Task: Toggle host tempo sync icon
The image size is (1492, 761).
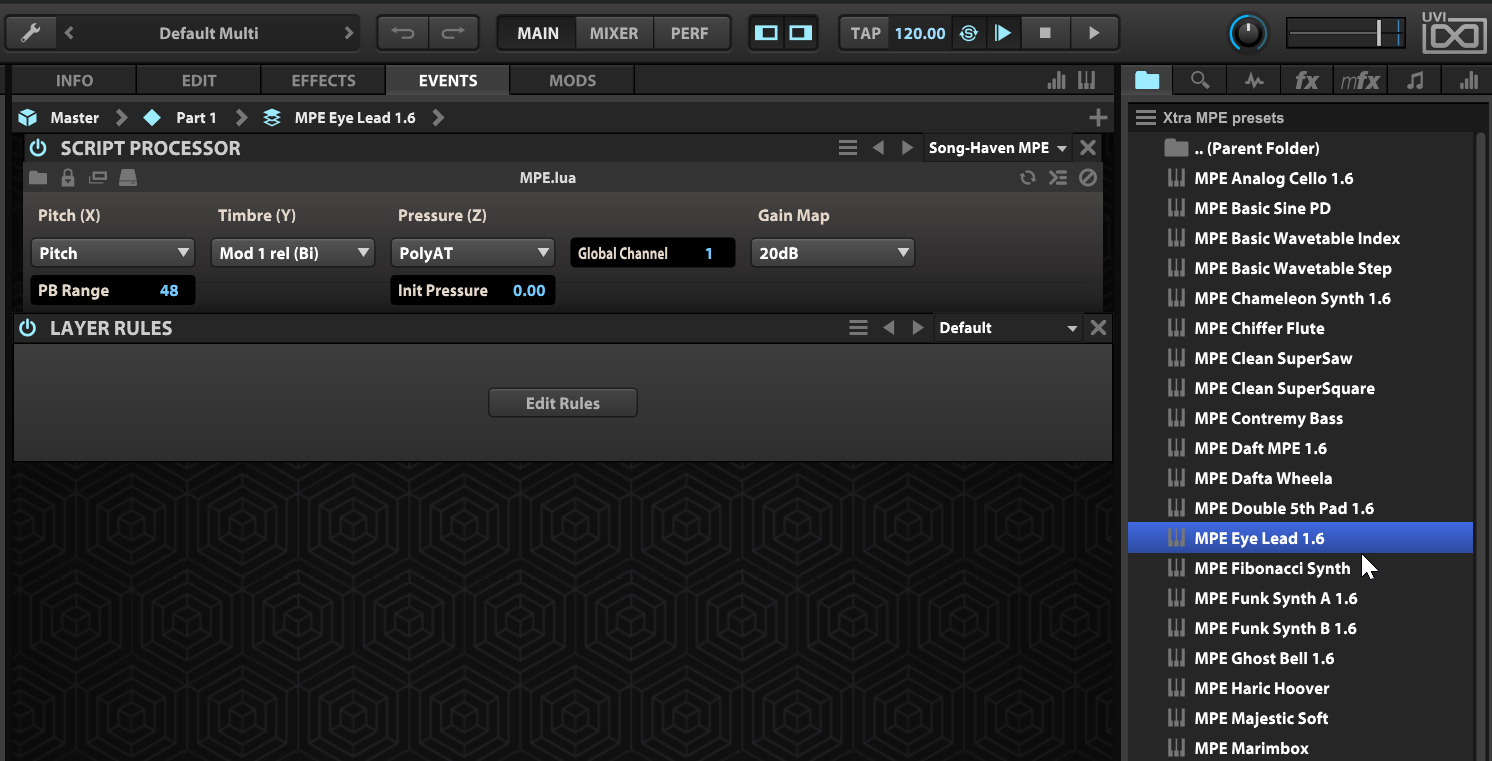Action: (968, 33)
